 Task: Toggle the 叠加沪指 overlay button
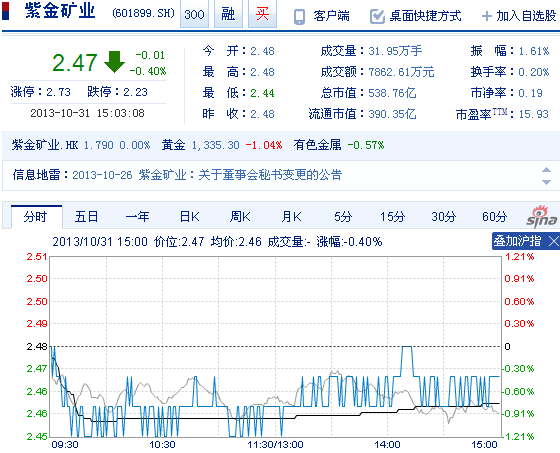coord(517,241)
